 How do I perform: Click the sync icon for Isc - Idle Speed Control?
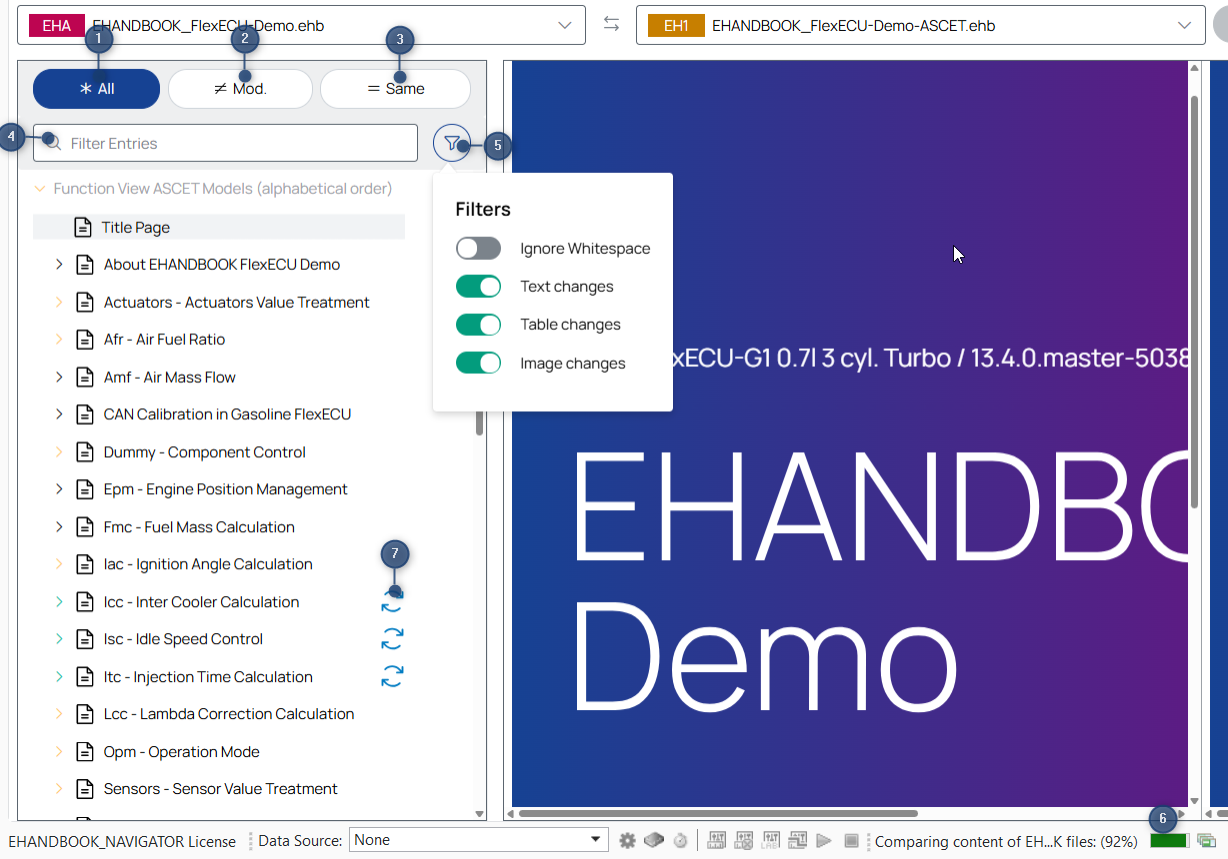pos(392,639)
